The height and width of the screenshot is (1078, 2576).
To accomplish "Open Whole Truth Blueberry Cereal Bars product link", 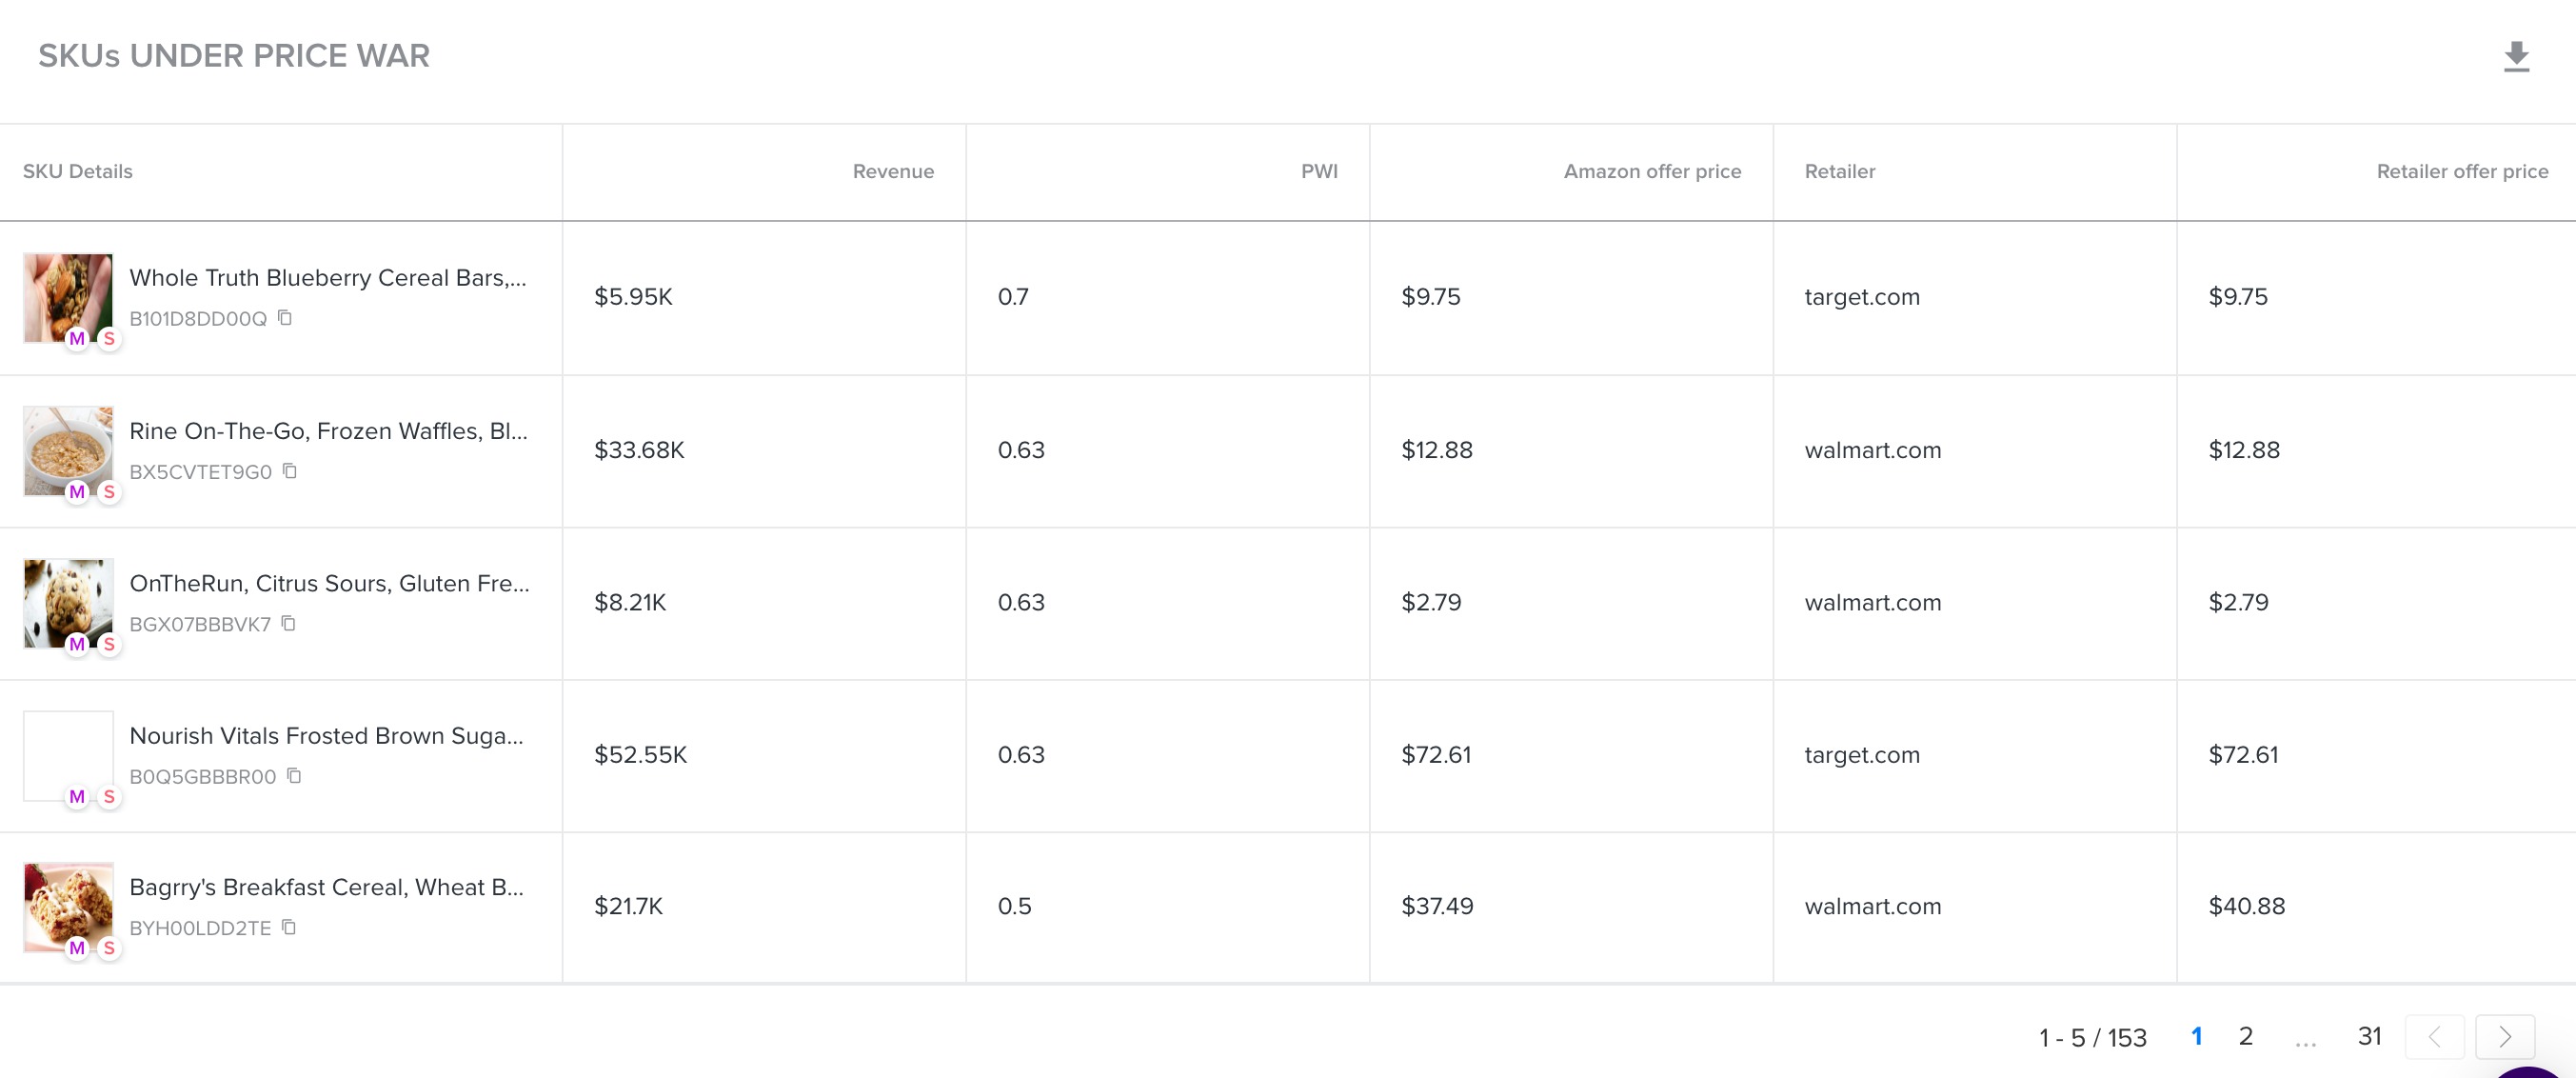I will [x=328, y=278].
